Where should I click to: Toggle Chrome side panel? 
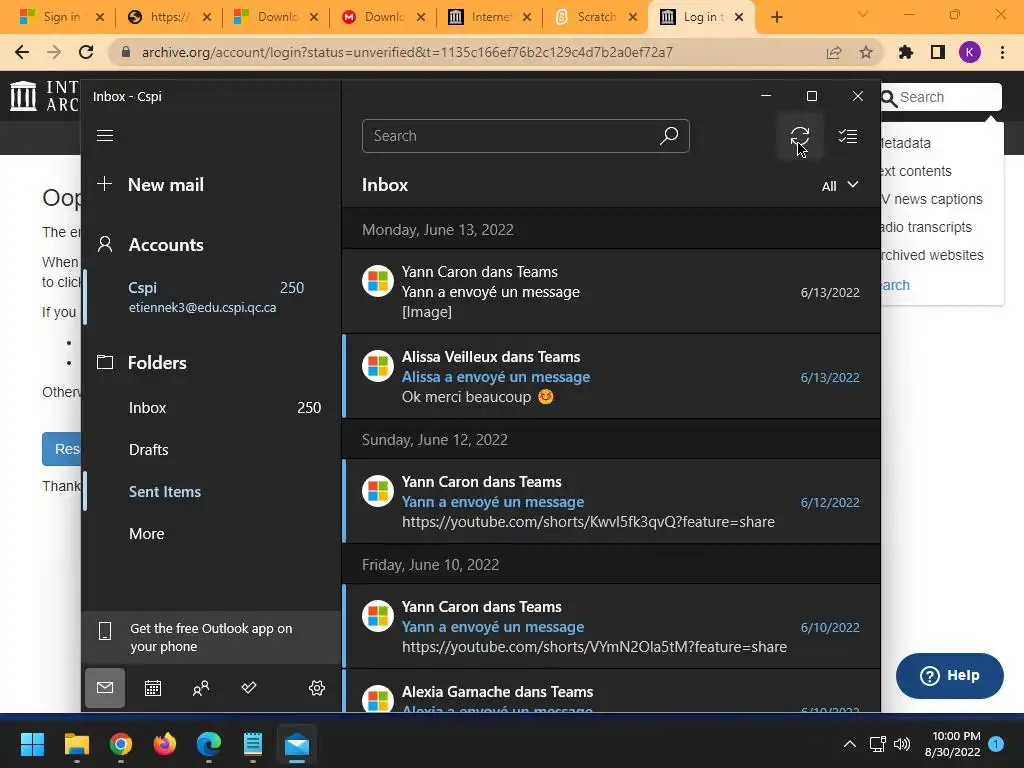tap(938, 52)
